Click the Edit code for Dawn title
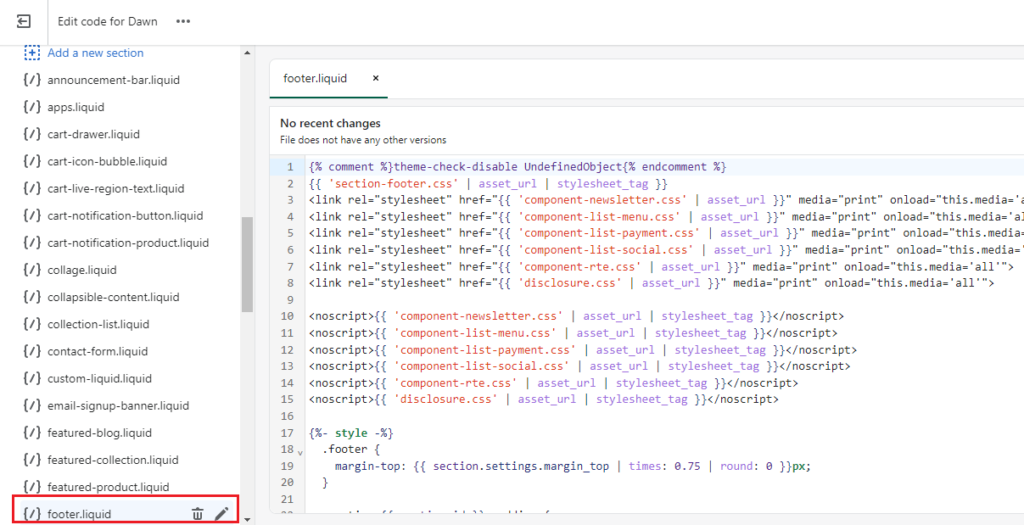Viewport: 1024px width, 525px height. click(x=107, y=21)
